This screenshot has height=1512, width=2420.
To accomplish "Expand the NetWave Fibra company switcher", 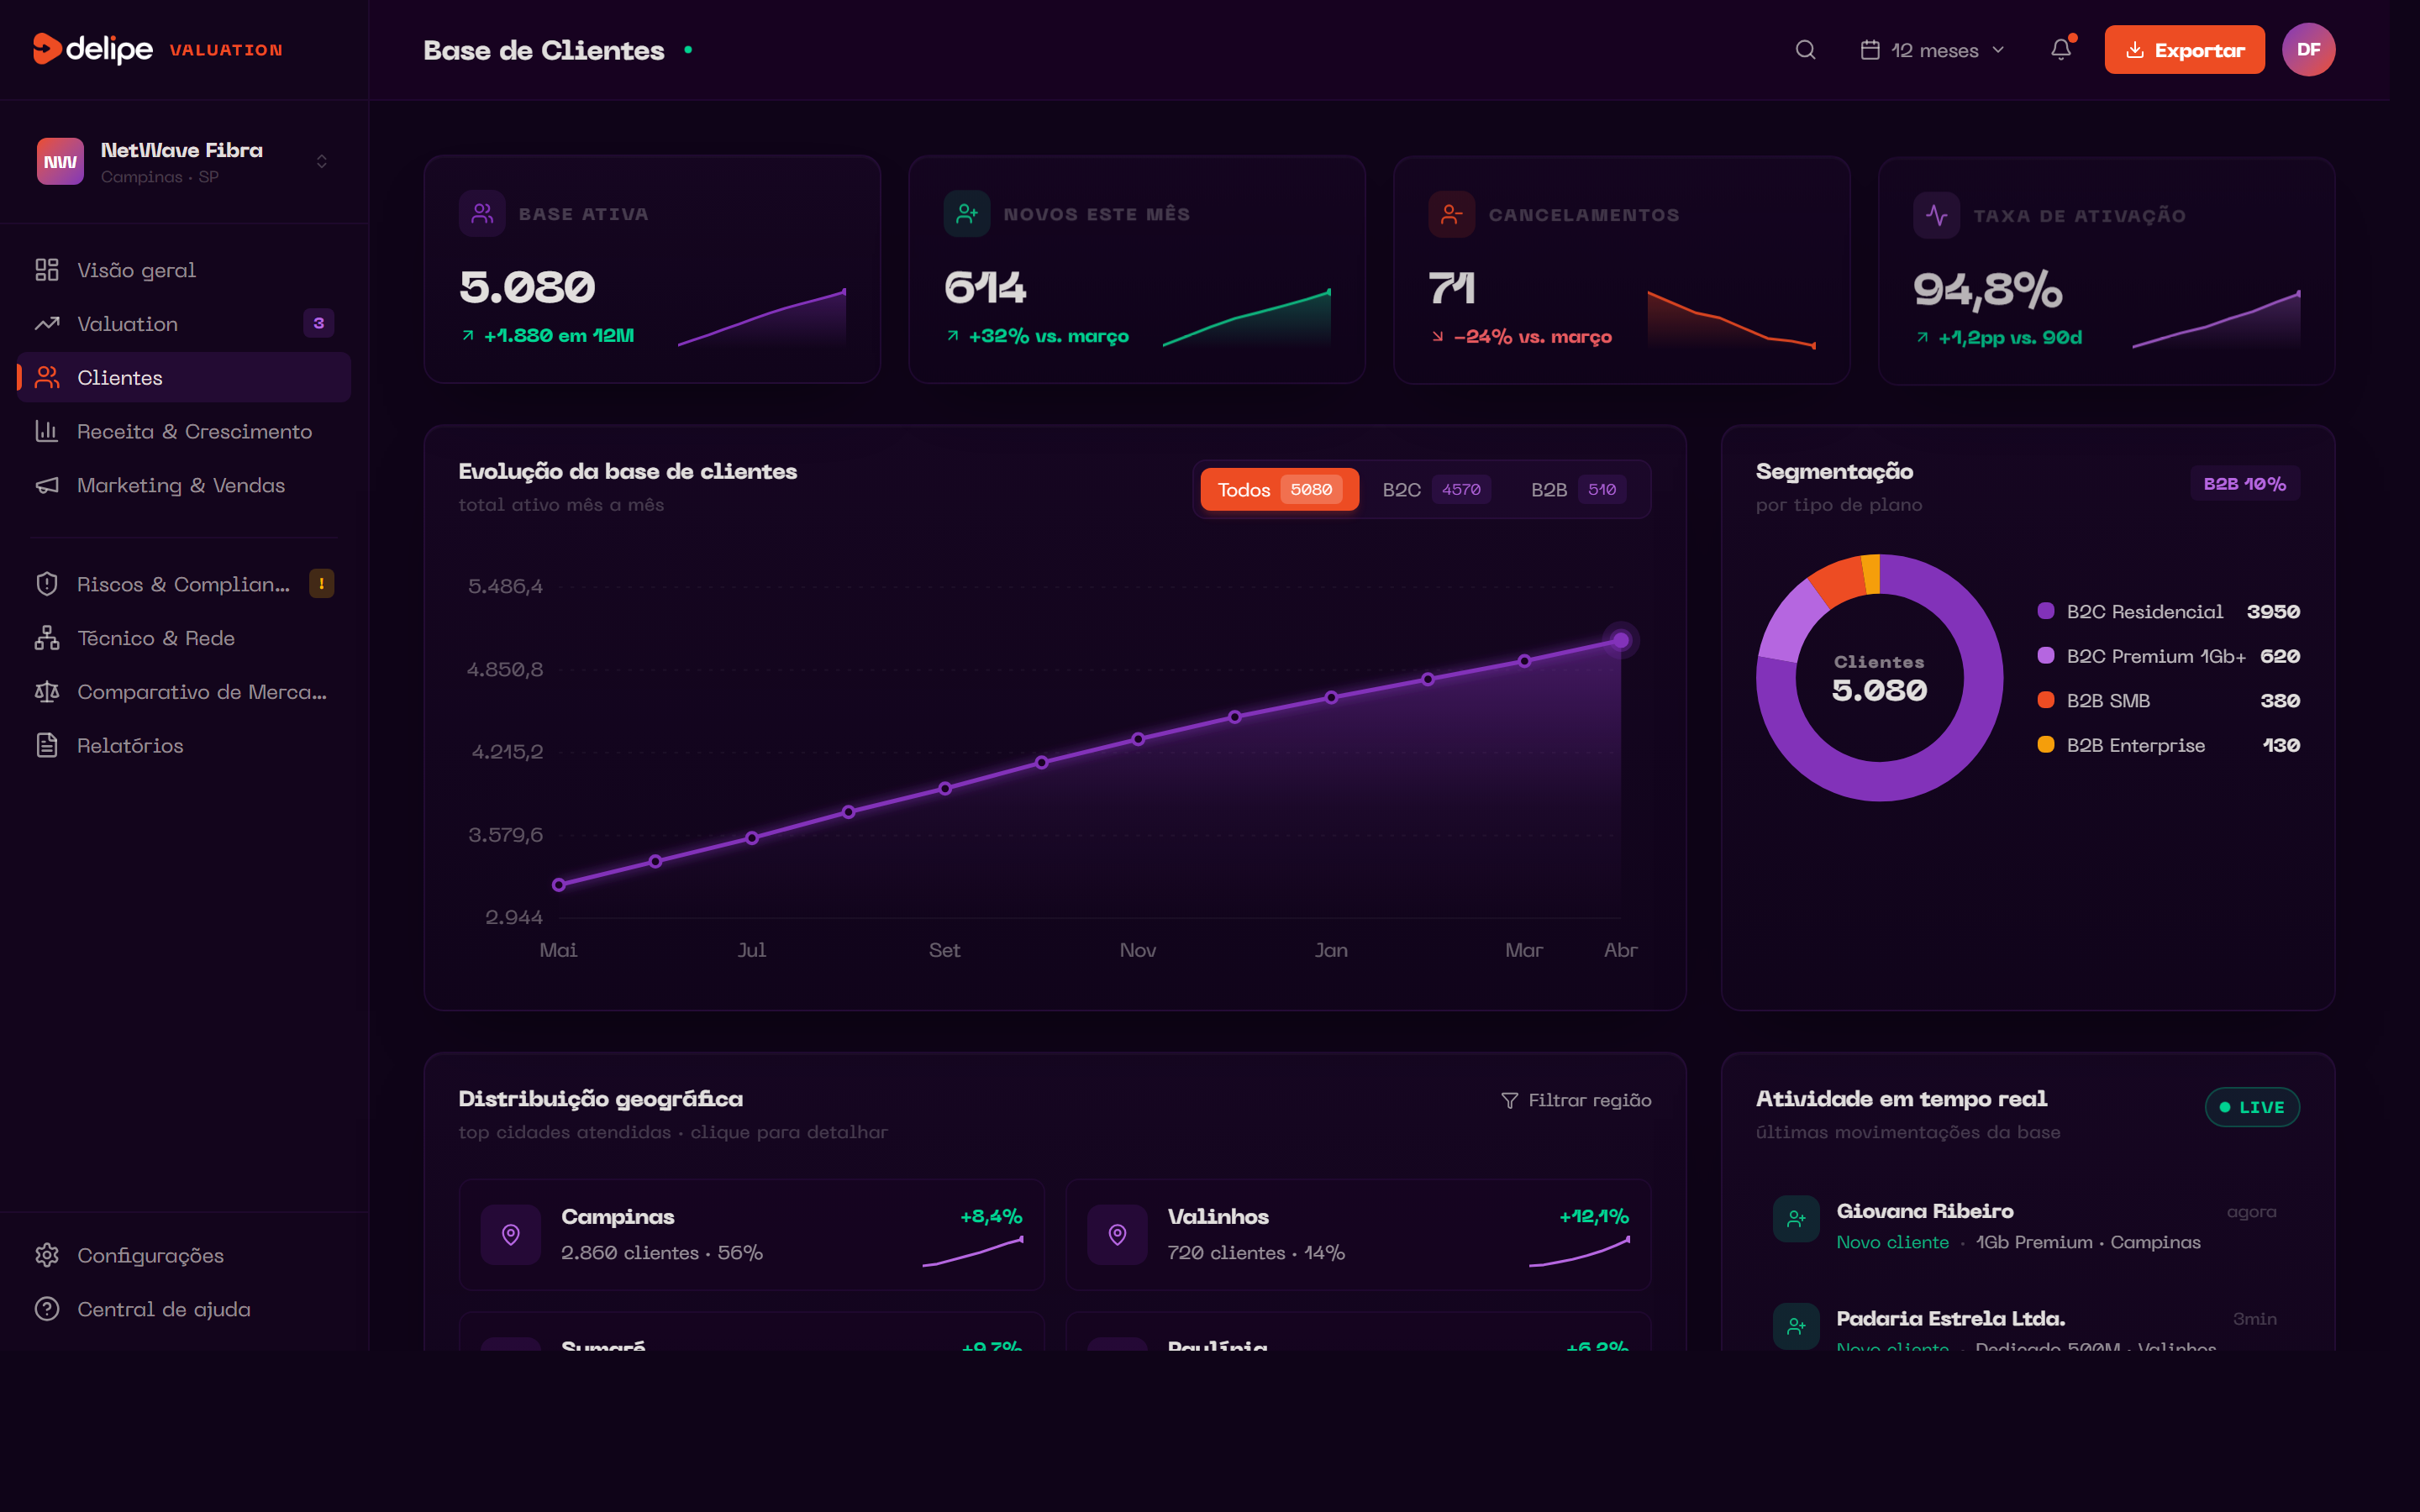I will tap(321, 162).
